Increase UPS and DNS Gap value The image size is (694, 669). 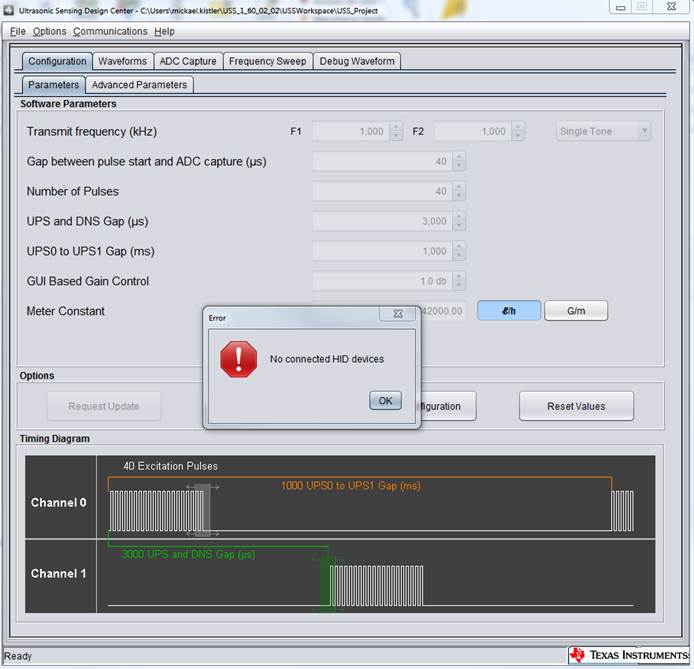coord(459,216)
